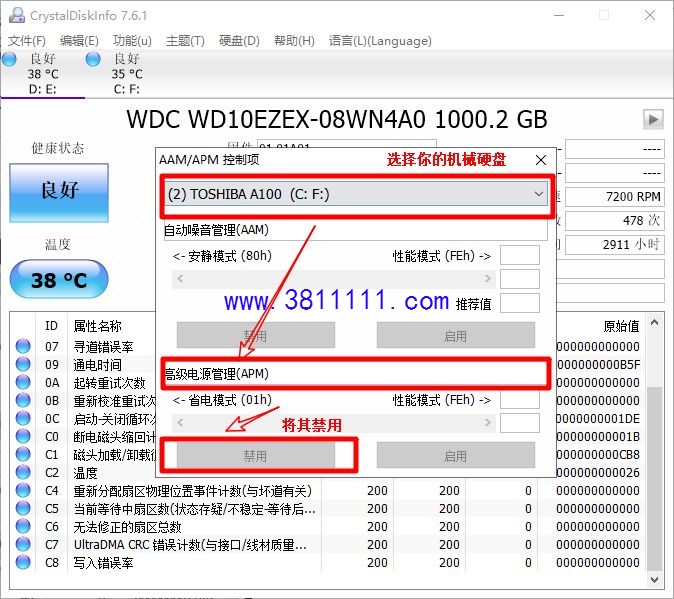Click the 属性名称 column header
This screenshot has height=599, width=674.
tap(98, 326)
